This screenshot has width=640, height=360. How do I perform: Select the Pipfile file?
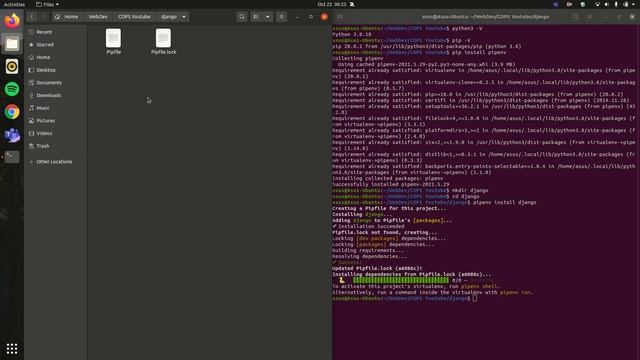tap(113, 41)
